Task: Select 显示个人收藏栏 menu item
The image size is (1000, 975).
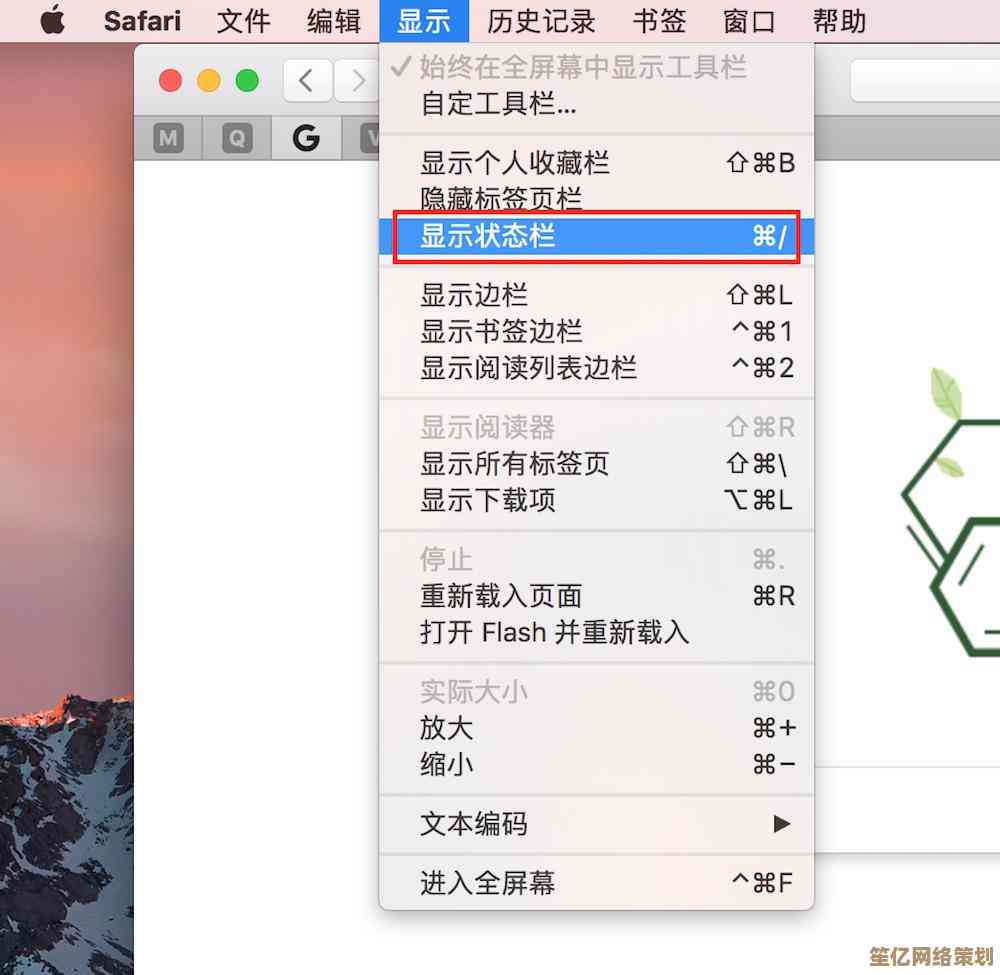Action: 596,163
